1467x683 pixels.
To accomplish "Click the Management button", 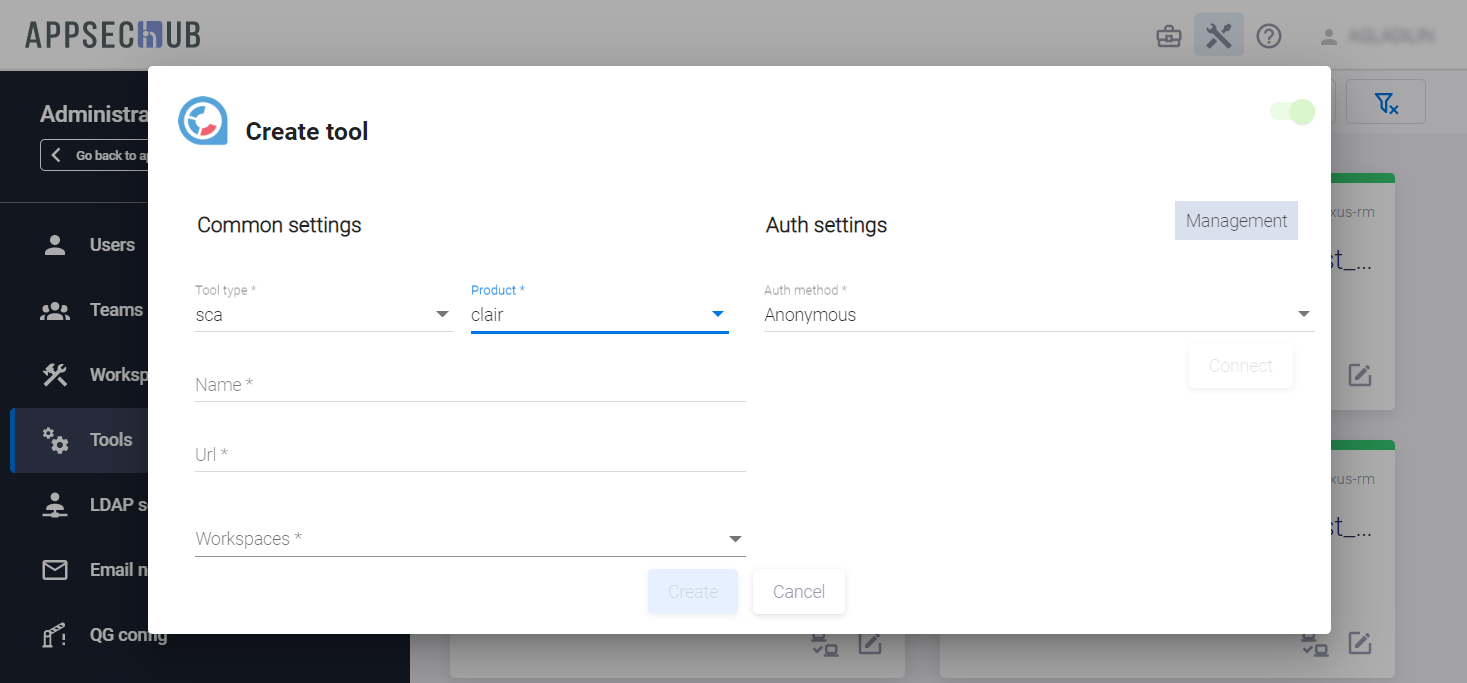I will 1236,221.
